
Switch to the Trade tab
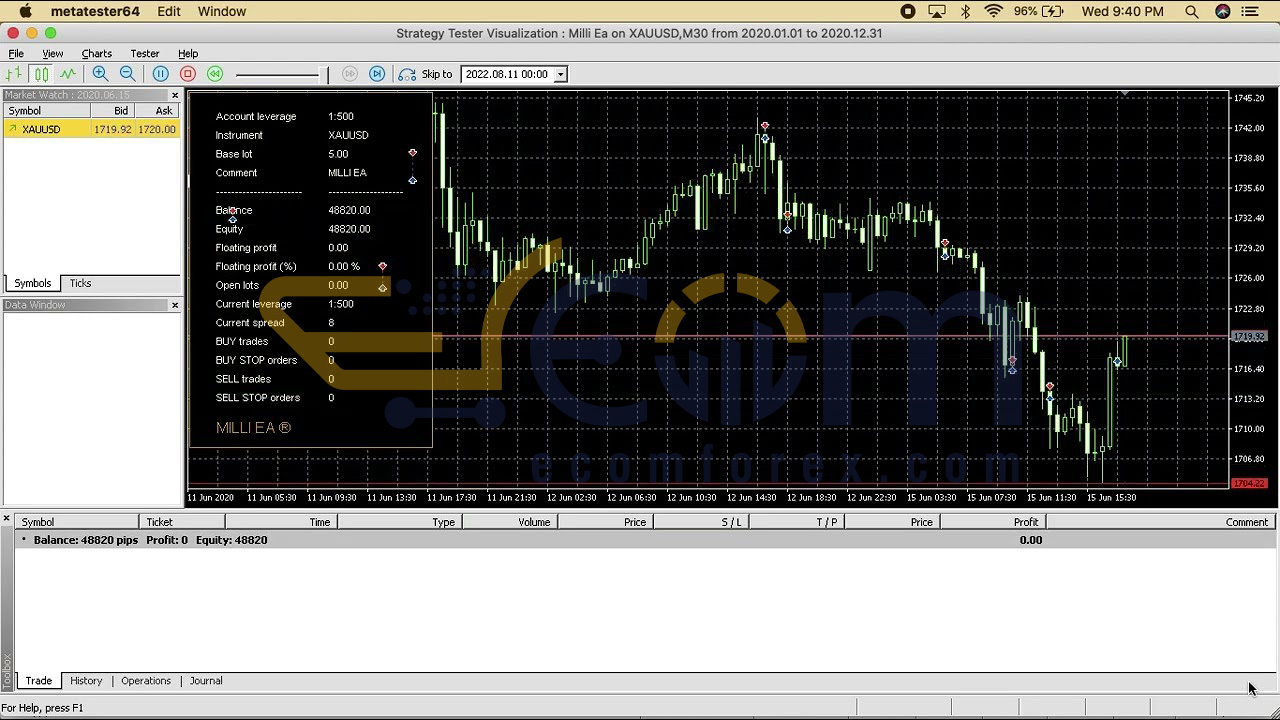pos(38,681)
